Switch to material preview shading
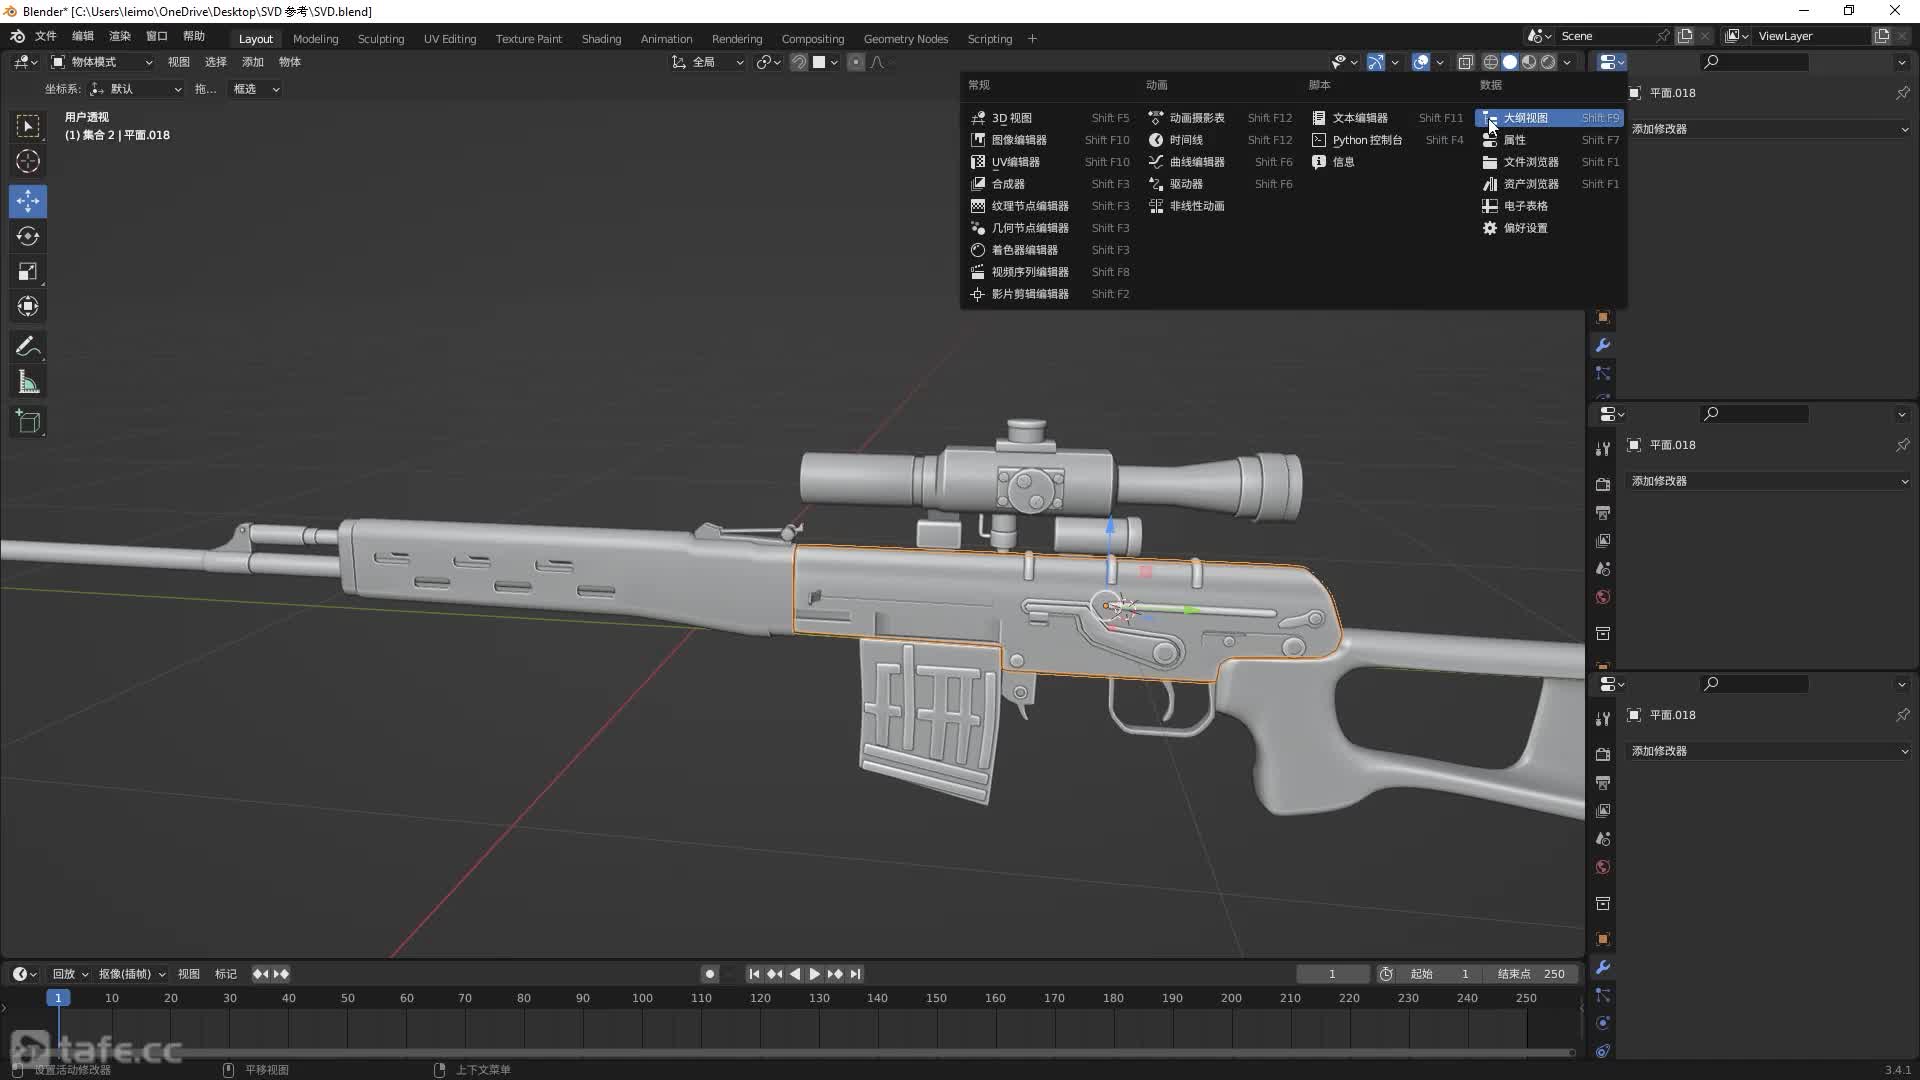The height and width of the screenshot is (1080, 1920). pyautogui.click(x=1529, y=62)
